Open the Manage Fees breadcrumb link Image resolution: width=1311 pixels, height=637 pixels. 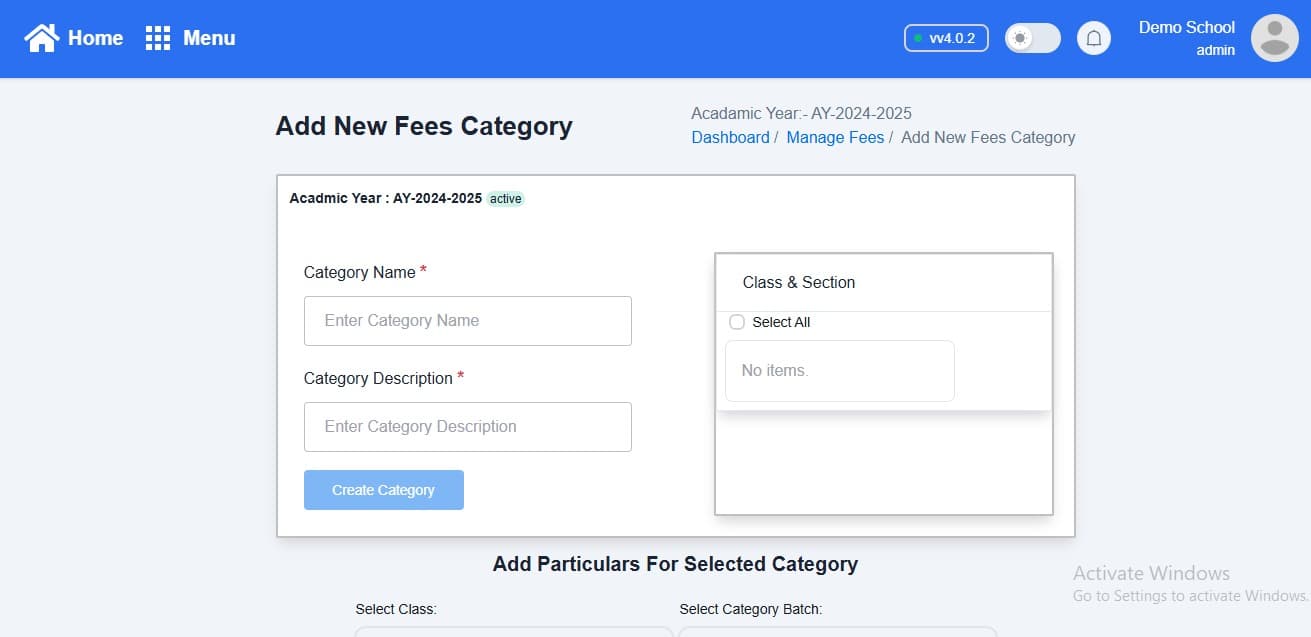coord(835,137)
